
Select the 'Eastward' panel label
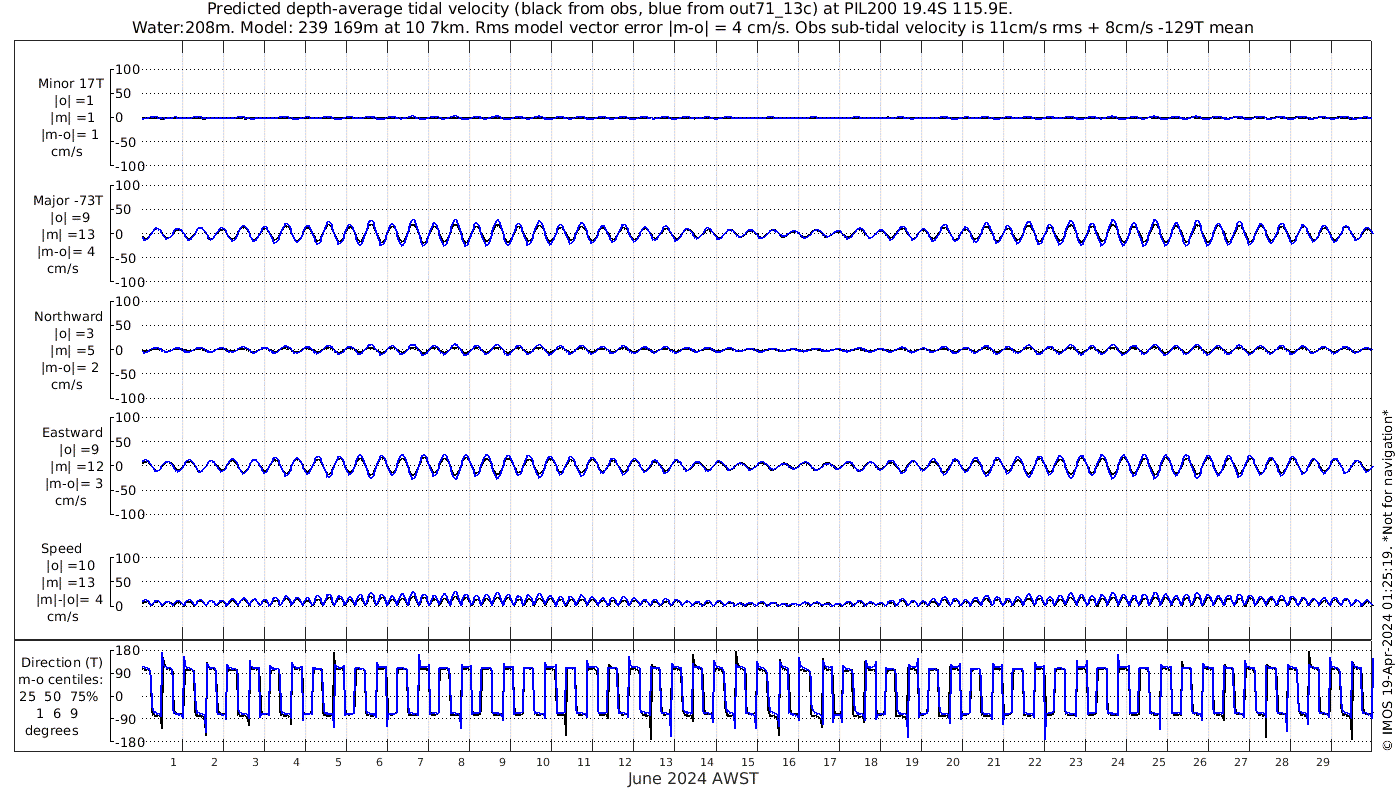(73, 432)
